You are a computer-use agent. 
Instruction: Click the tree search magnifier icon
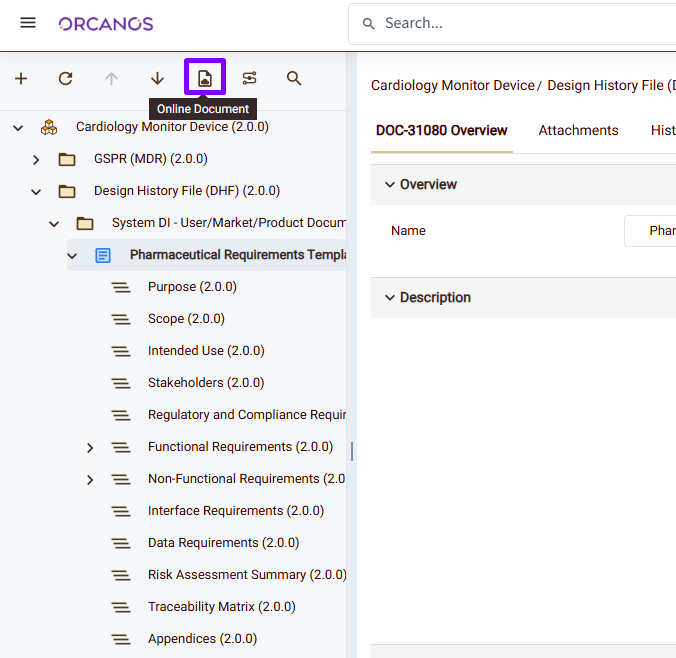click(x=294, y=78)
